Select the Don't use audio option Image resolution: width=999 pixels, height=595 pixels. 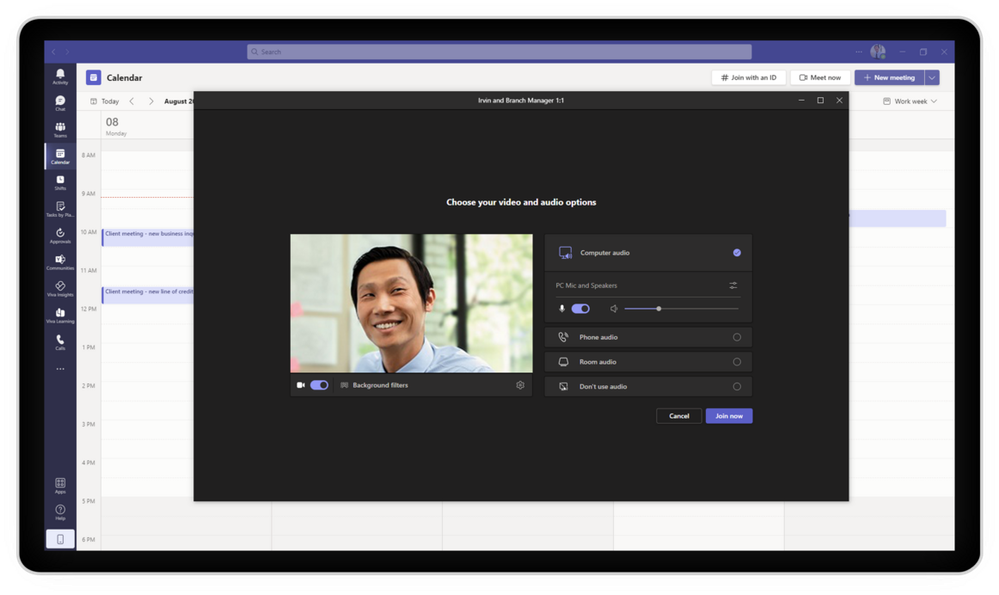click(x=648, y=386)
